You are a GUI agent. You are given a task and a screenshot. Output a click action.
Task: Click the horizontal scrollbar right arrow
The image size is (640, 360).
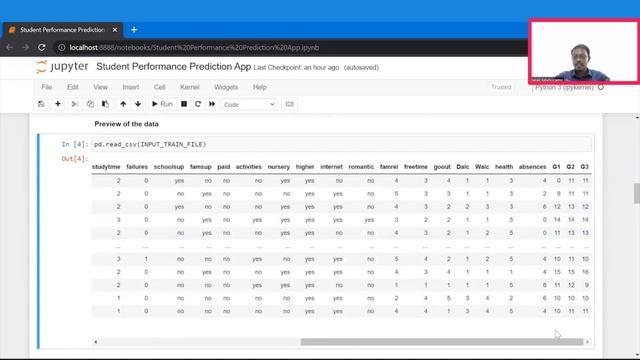[x=587, y=342]
